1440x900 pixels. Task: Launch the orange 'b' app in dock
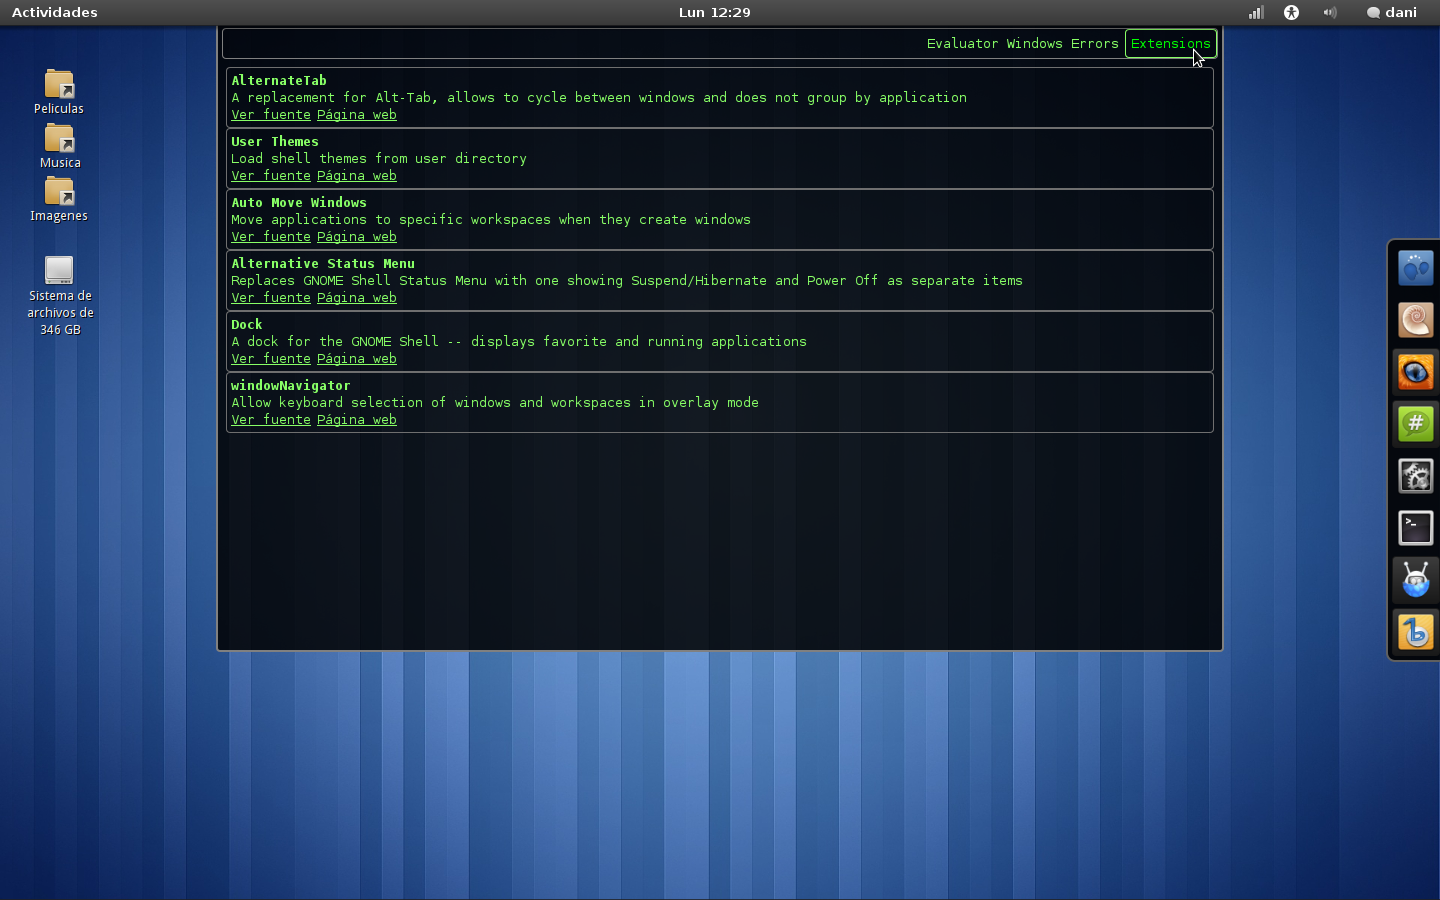pyautogui.click(x=1416, y=632)
